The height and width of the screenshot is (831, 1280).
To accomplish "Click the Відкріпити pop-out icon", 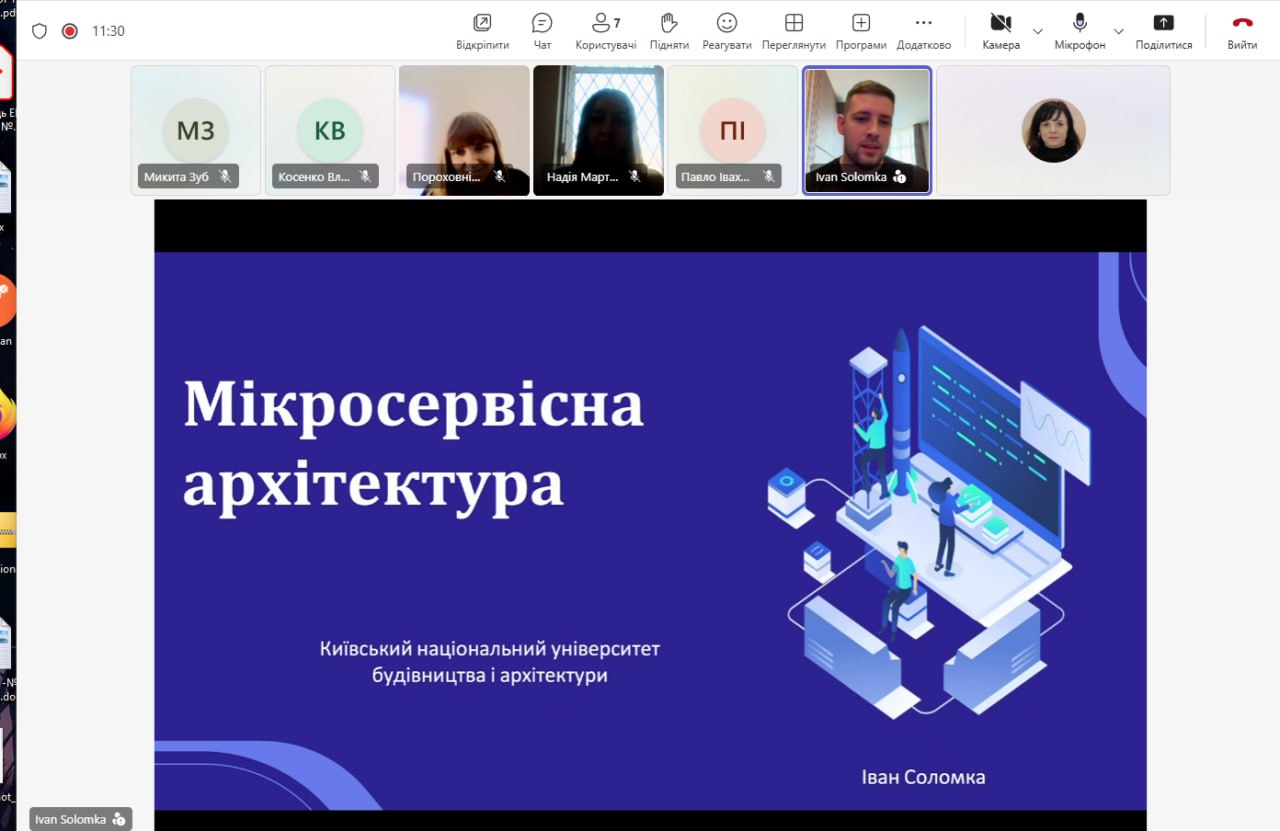I will click(x=482, y=30).
